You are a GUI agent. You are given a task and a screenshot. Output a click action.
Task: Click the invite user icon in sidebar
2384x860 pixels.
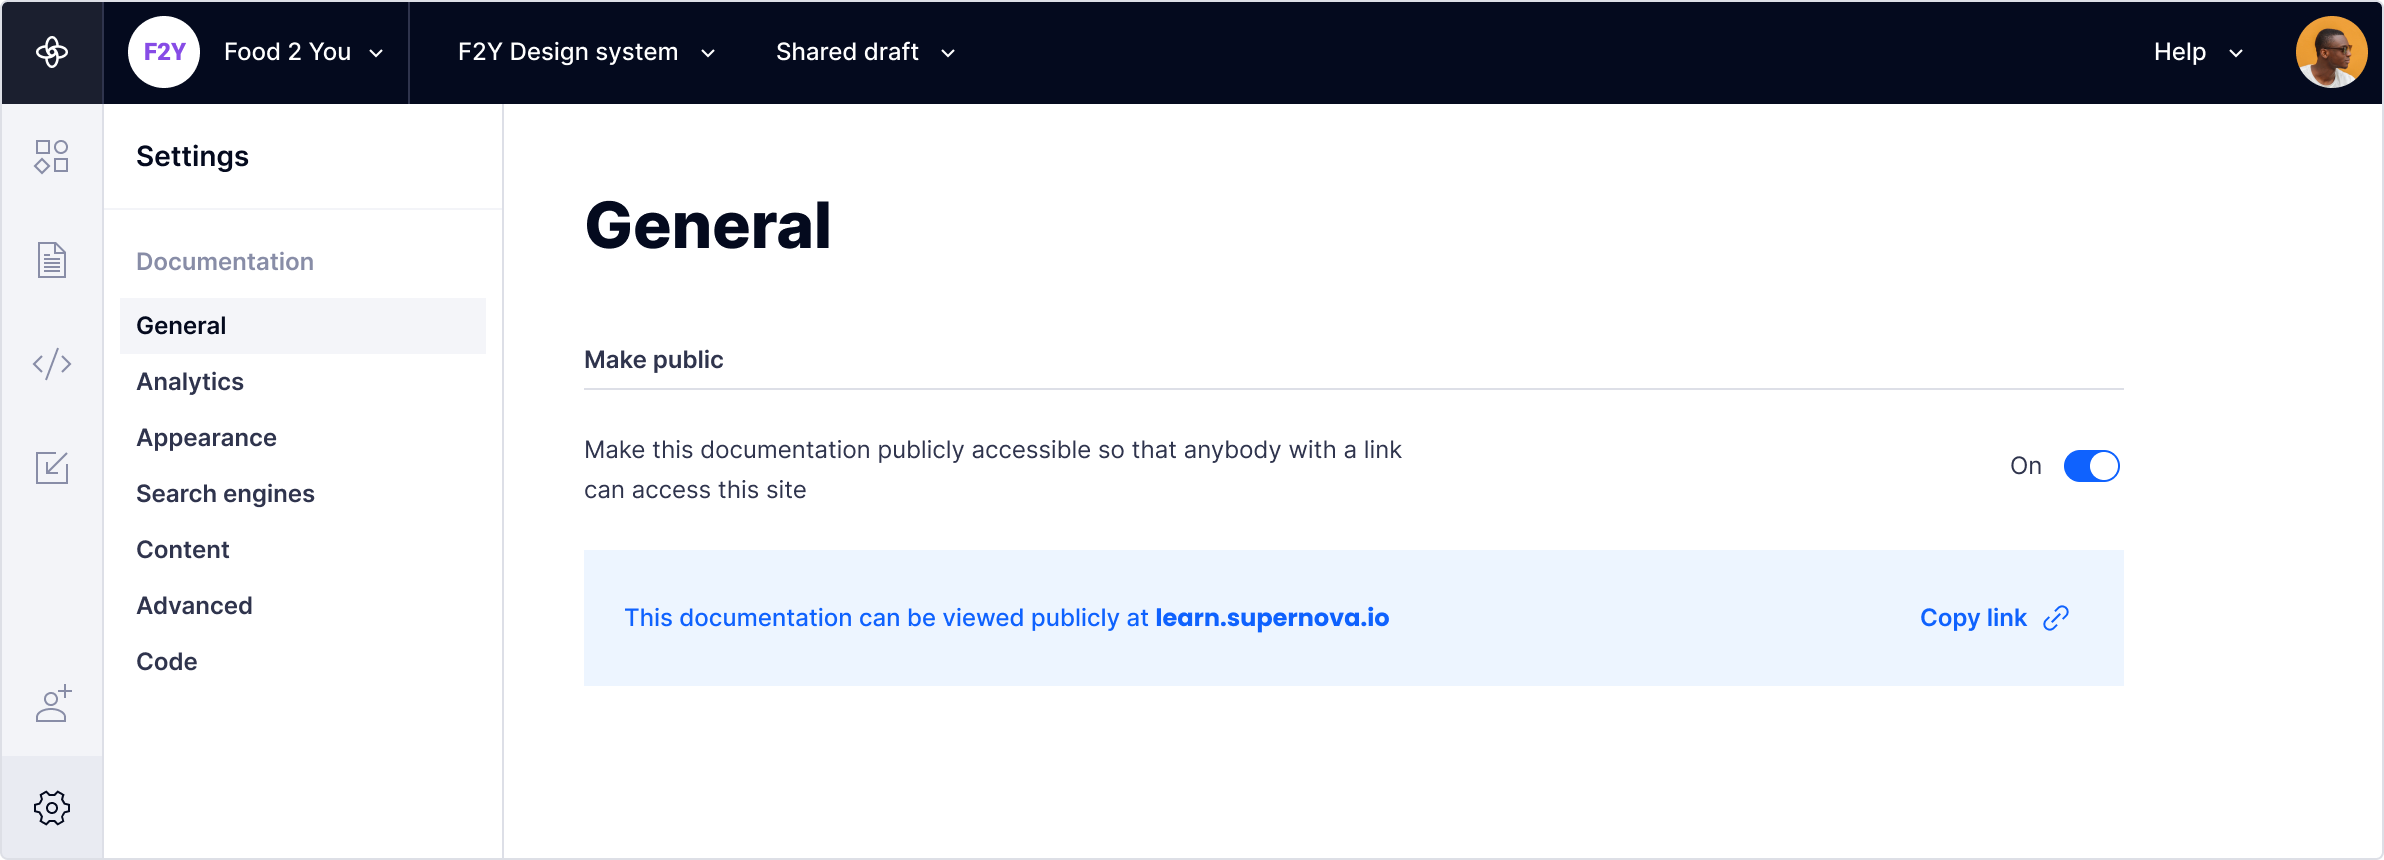pyautogui.click(x=51, y=705)
